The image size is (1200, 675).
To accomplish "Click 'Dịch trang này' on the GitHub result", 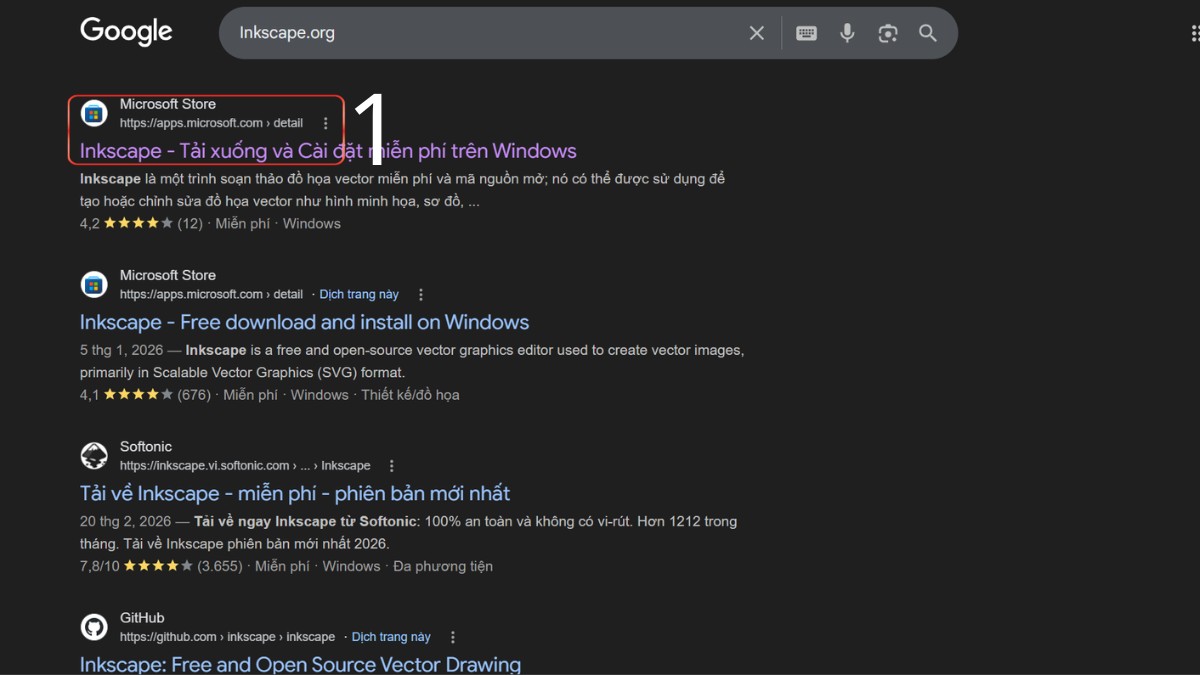I will 391,636.
